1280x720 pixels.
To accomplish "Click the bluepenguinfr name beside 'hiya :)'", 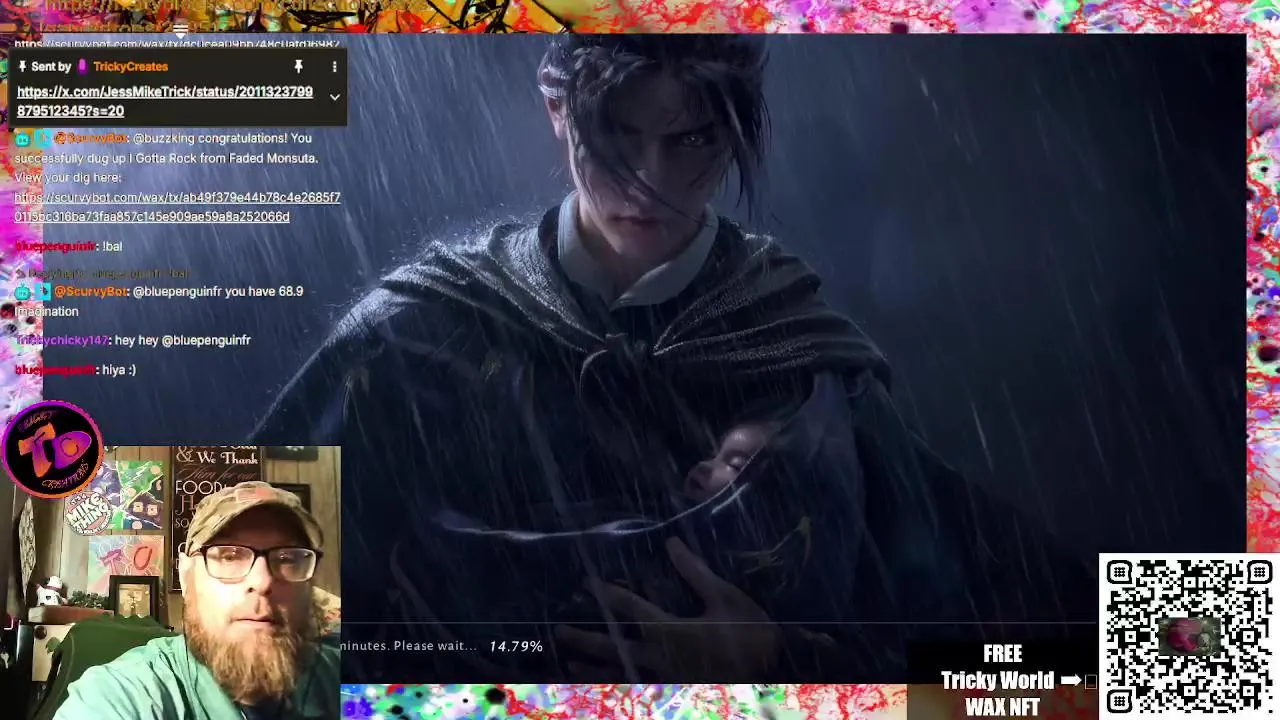I will click(x=55, y=370).
